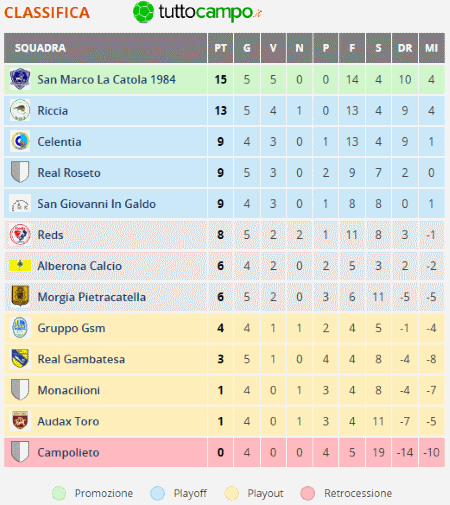Open the Monacilioni team link
The width and height of the screenshot is (450, 505).
click(69, 390)
